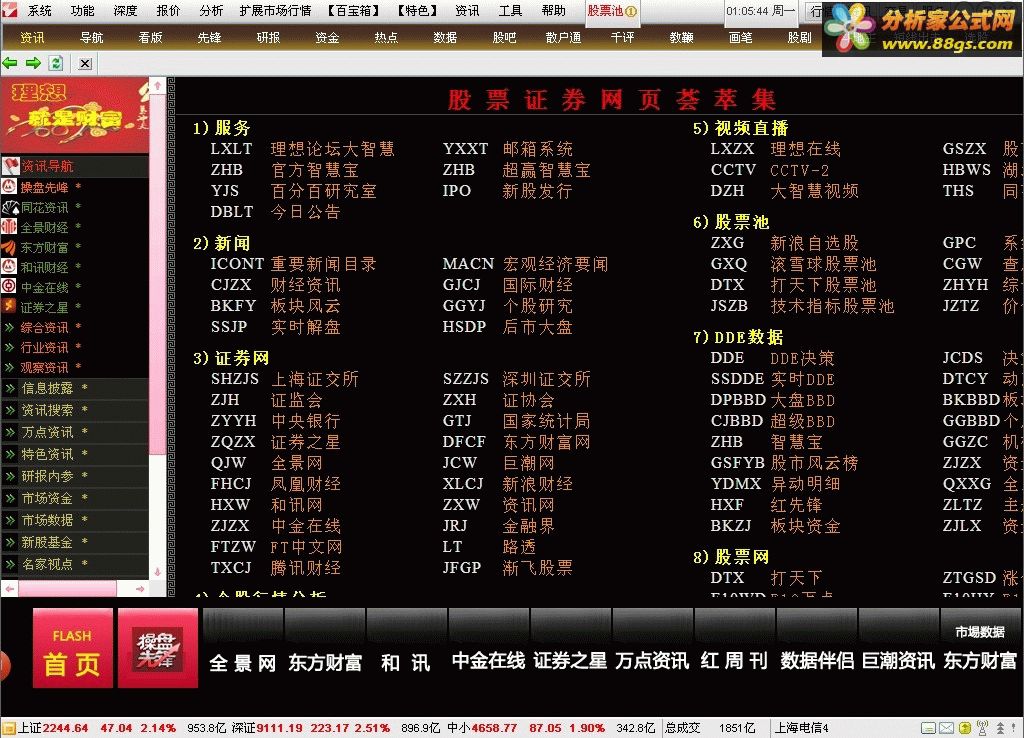1024x738 pixels.
Task: Switch to the 散户通 tab
Action: point(563,38)
